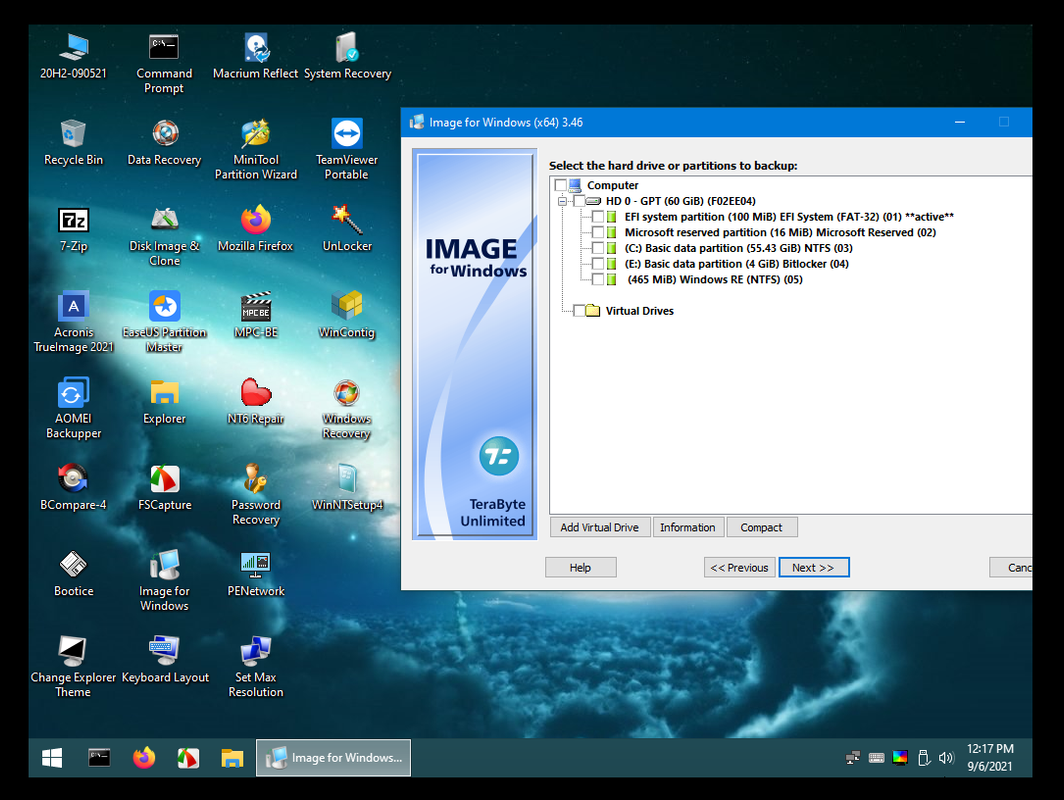Image resolution: width=1064 pixels, height=800 pixels.
Task: Select the (C:) Basic data partition checkbox
Action: coord(598,248)
